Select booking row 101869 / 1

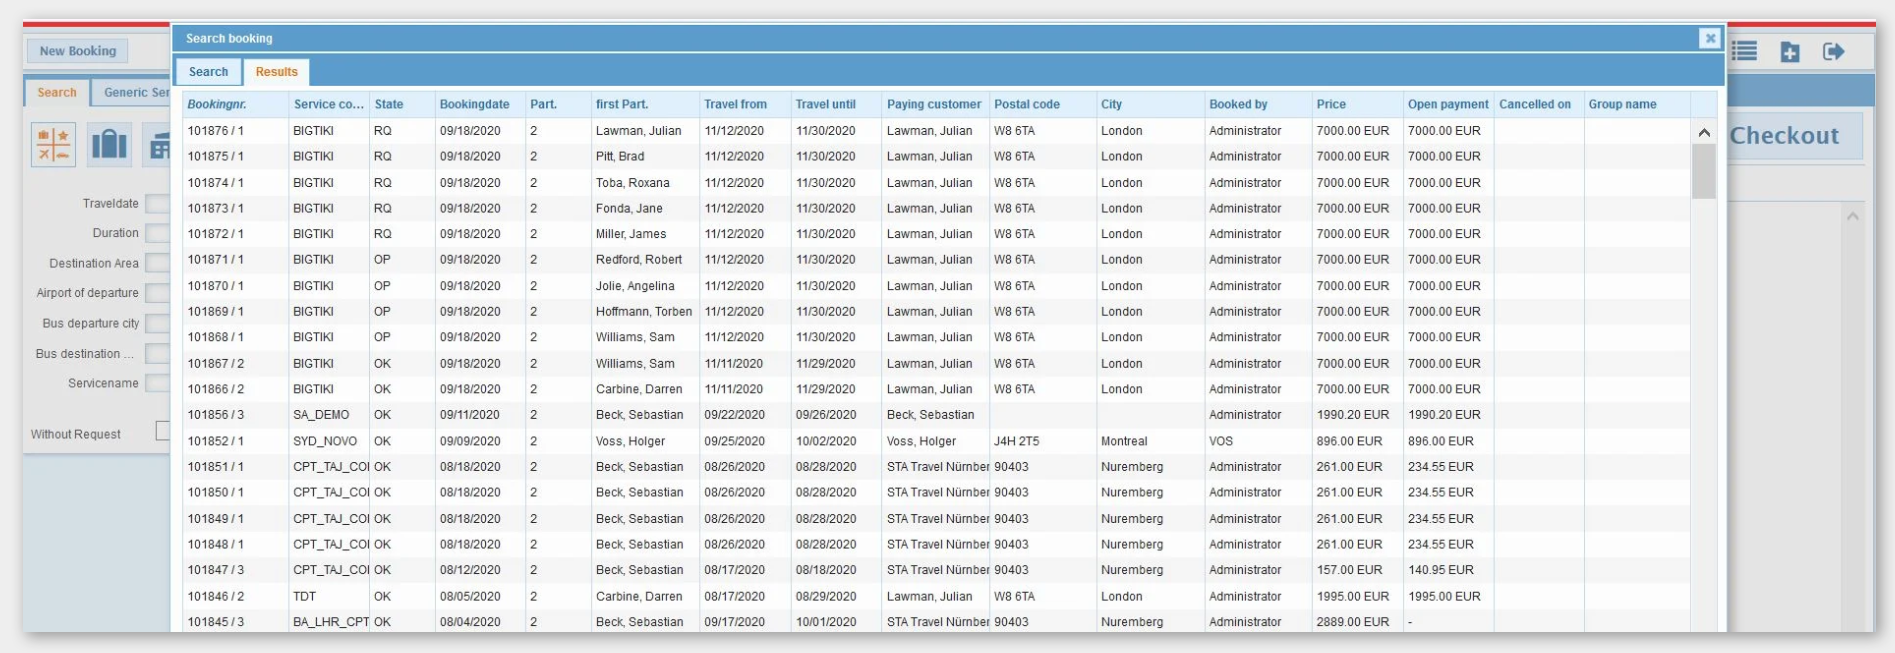click(x=936, y=312)
